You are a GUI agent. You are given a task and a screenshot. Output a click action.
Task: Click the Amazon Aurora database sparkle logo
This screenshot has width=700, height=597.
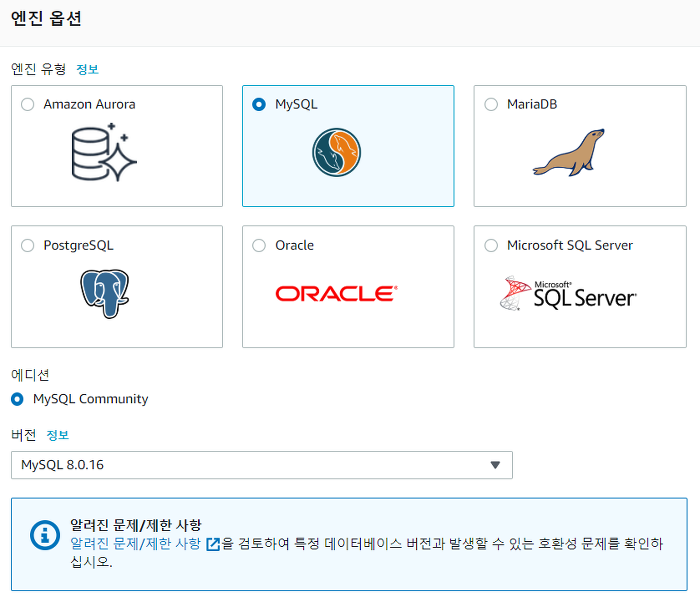tap(104, 152)
